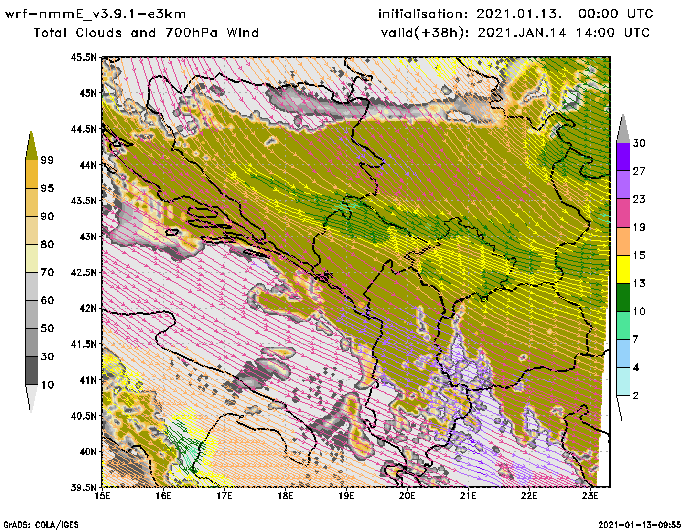700x530 pixels.
Task: Pick the yellow 13–15 wind legend swatch
Action: click(x=623, y=269)
